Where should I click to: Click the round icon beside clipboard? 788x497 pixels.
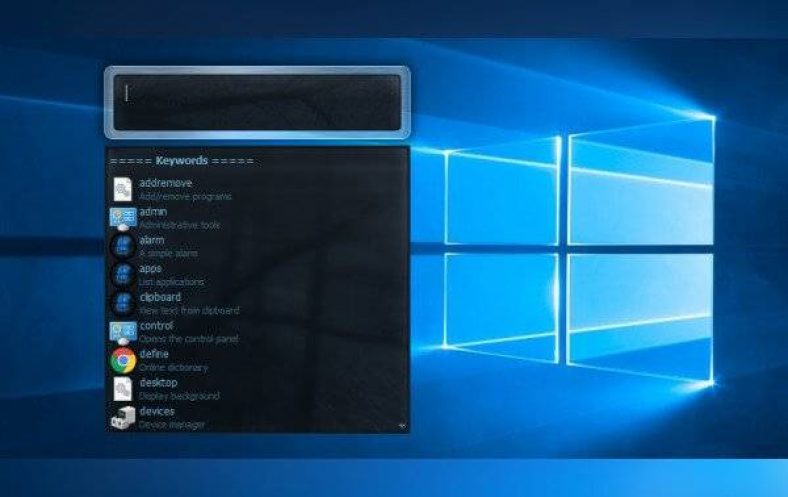[123, 303]
